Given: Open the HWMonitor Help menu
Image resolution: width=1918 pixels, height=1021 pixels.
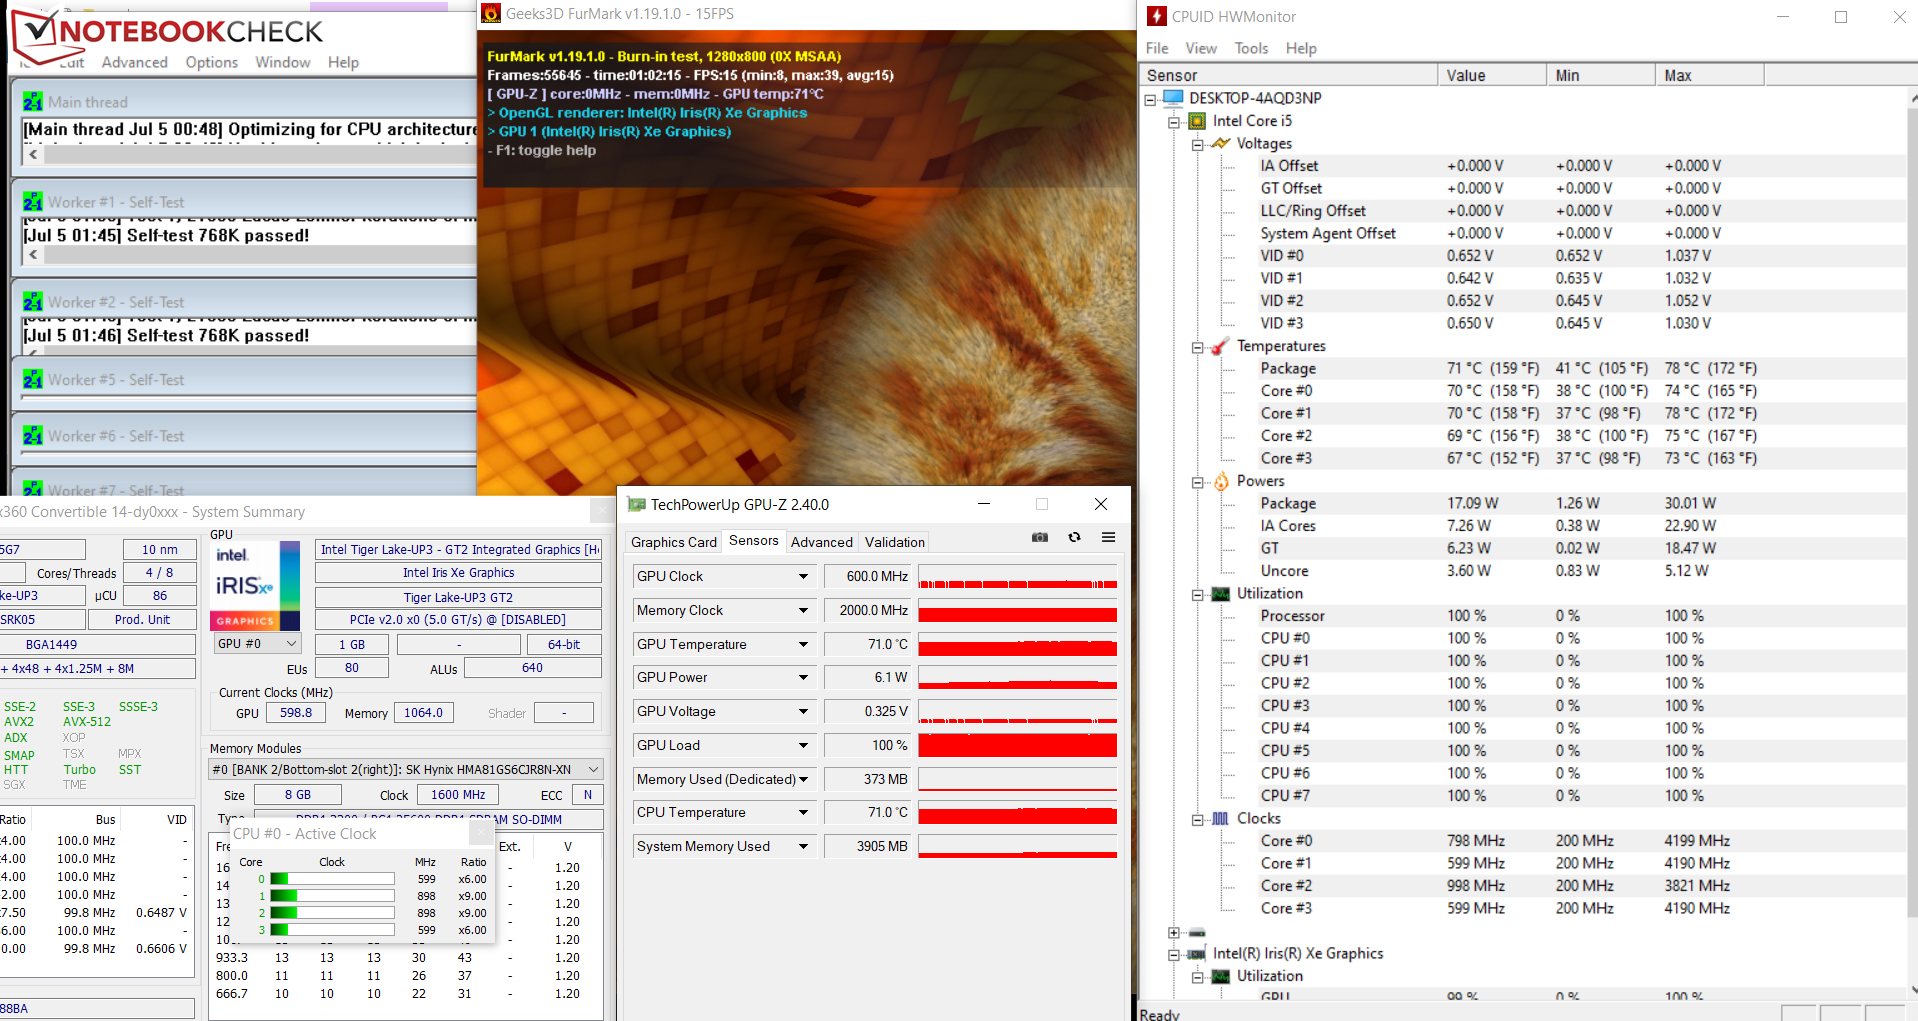Looking at the screenshot, I should coord(1301,48).
